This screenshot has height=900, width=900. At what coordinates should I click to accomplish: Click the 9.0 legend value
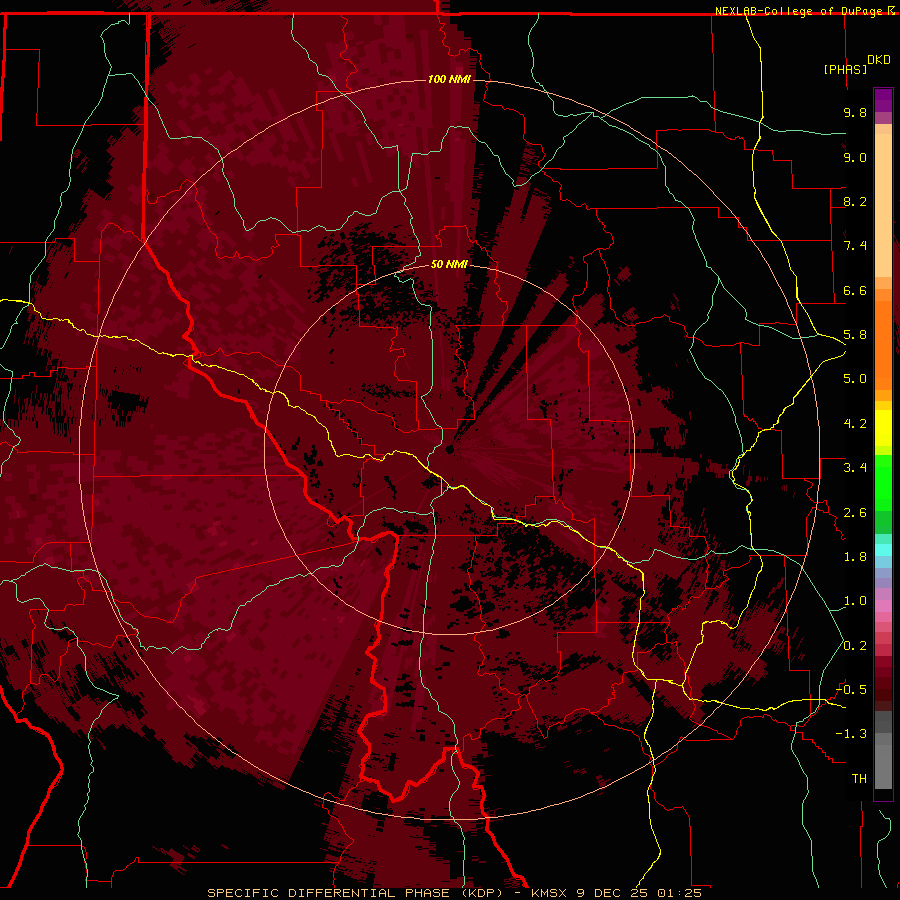point(855,157)
